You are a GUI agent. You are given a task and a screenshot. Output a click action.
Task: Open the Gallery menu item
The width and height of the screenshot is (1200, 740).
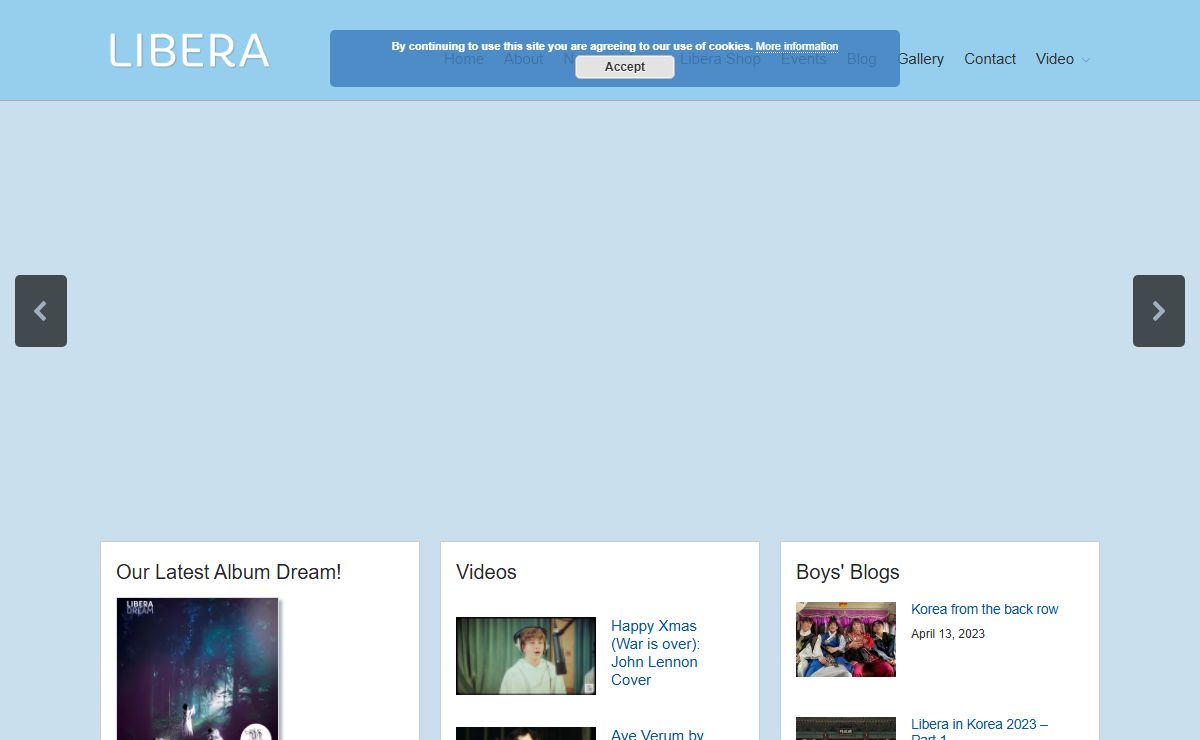pos(921,59)
